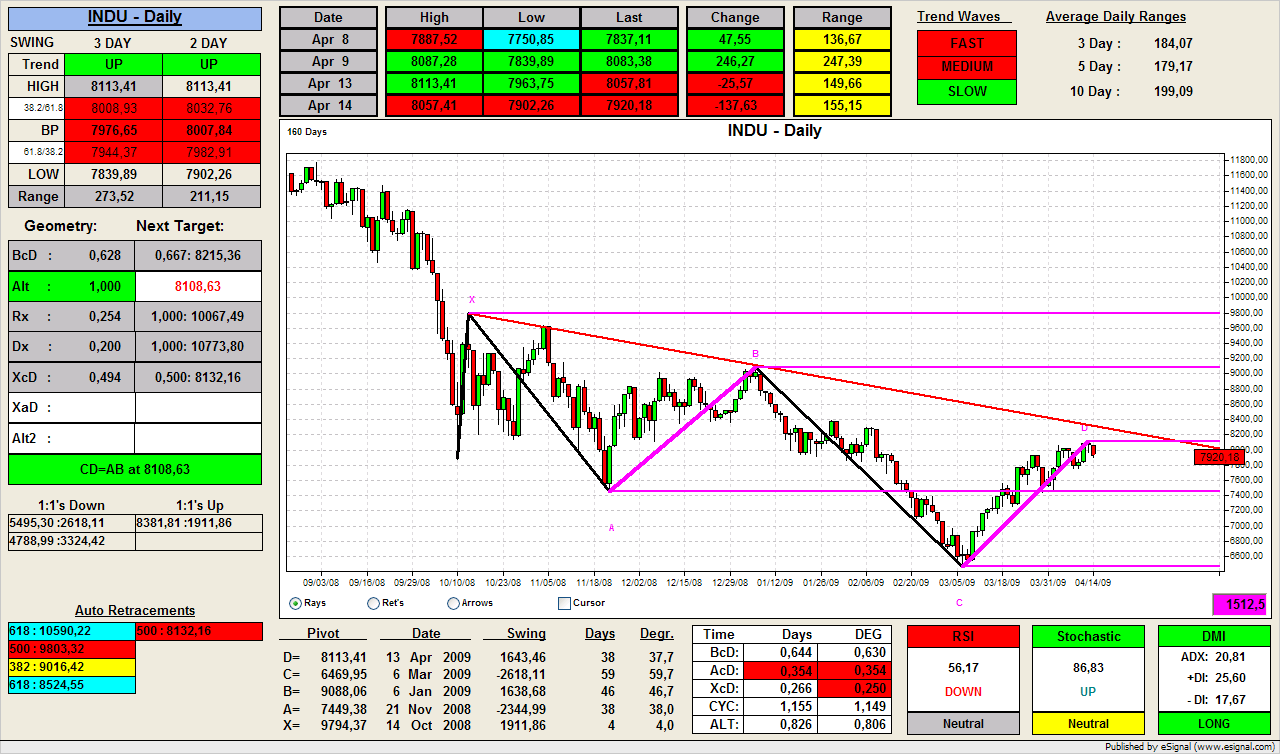This screenshot has height=754, width=1280.
Task: Click the A pivot label on chart
Action: pyautogui.click(x=611, y=527)
